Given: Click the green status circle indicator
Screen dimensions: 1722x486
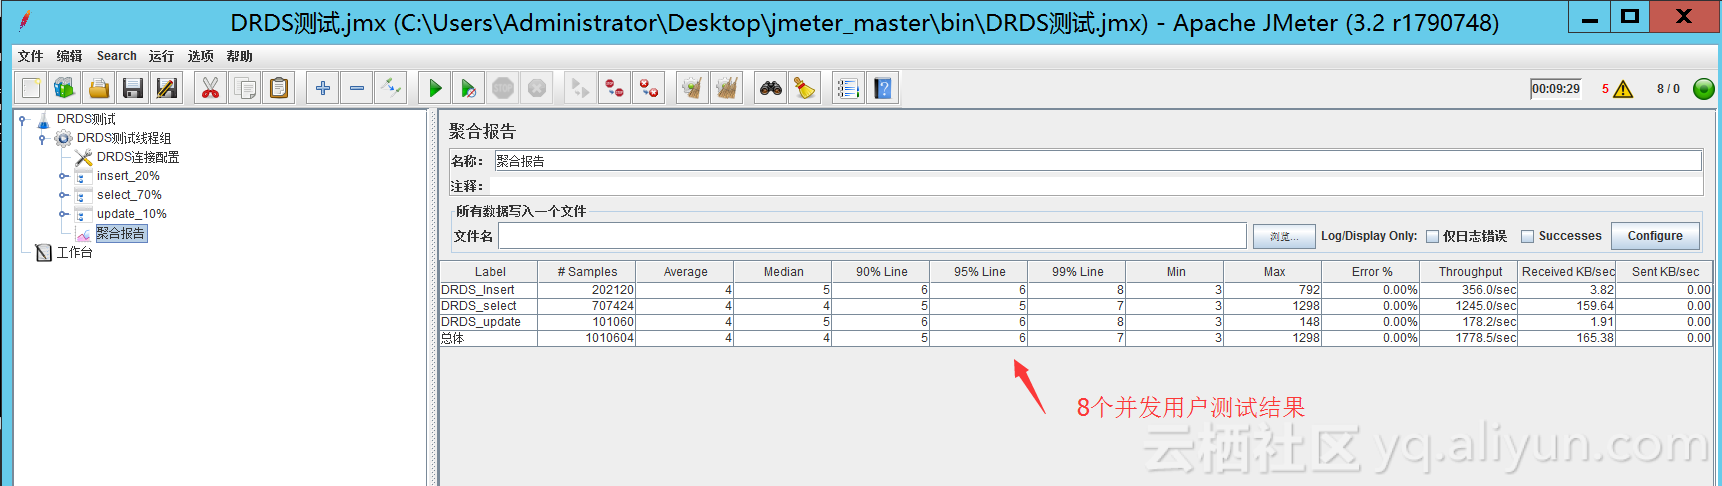Looking at the screenshot, I should [x=1704, y=89].
